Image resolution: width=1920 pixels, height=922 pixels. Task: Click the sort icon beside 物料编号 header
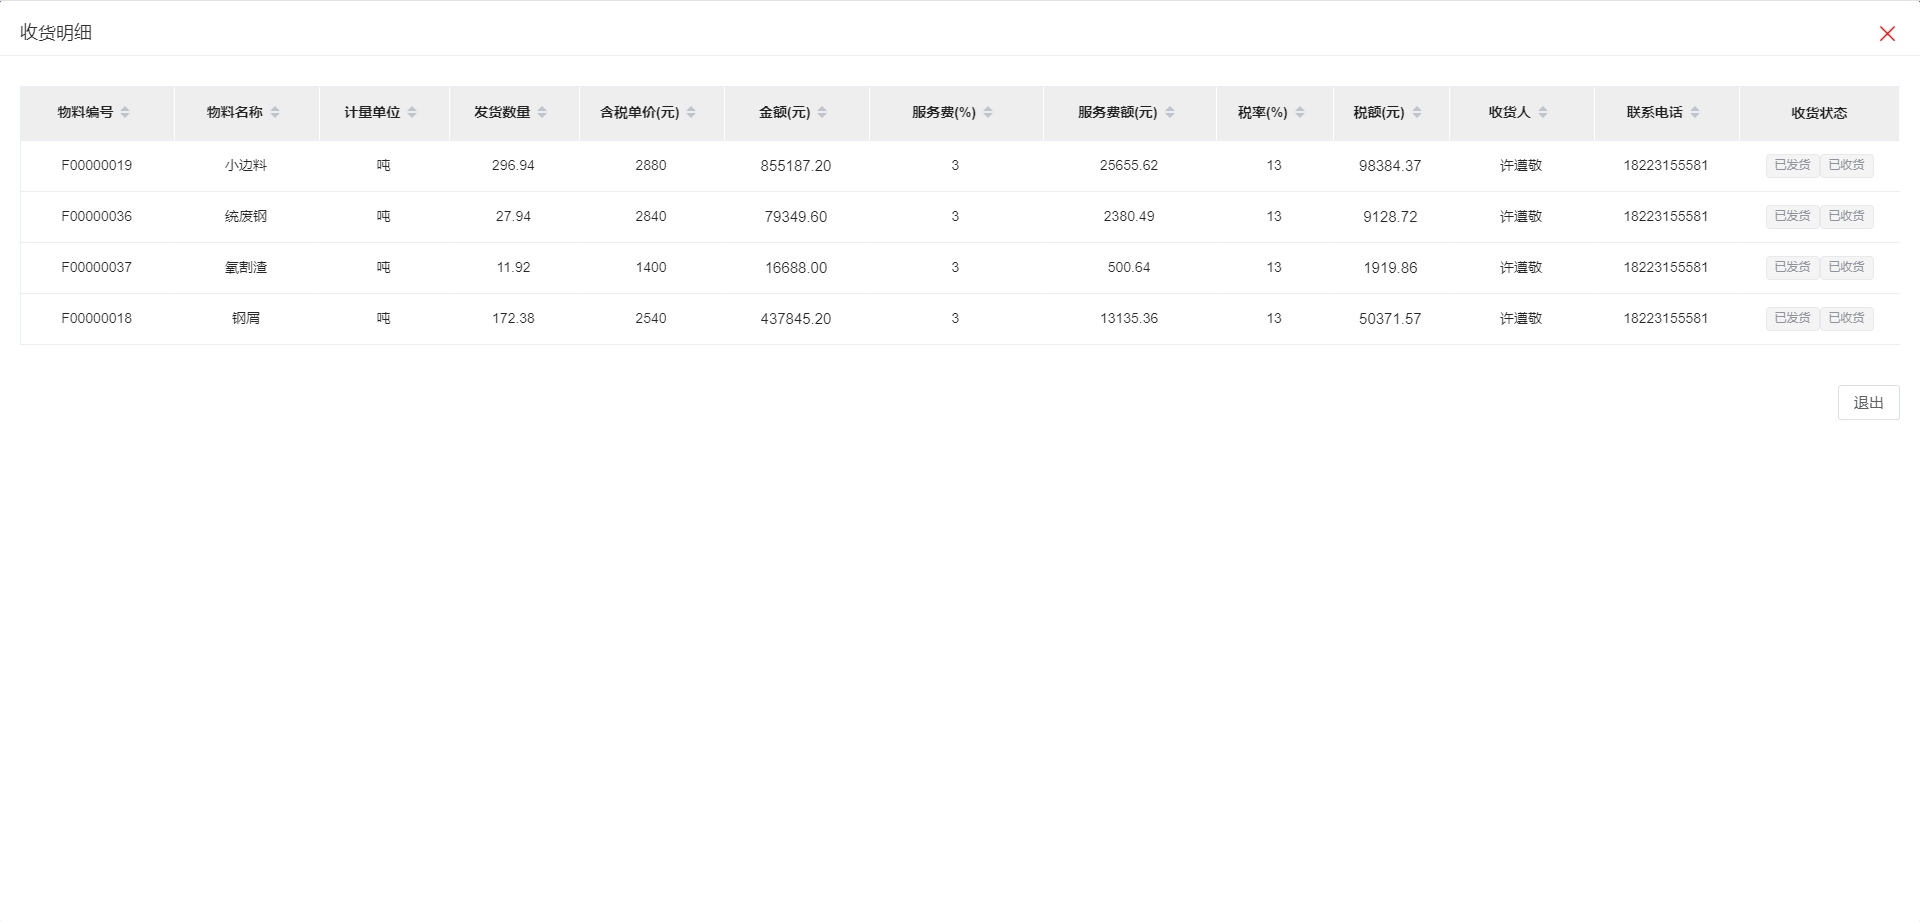(125, 113)
